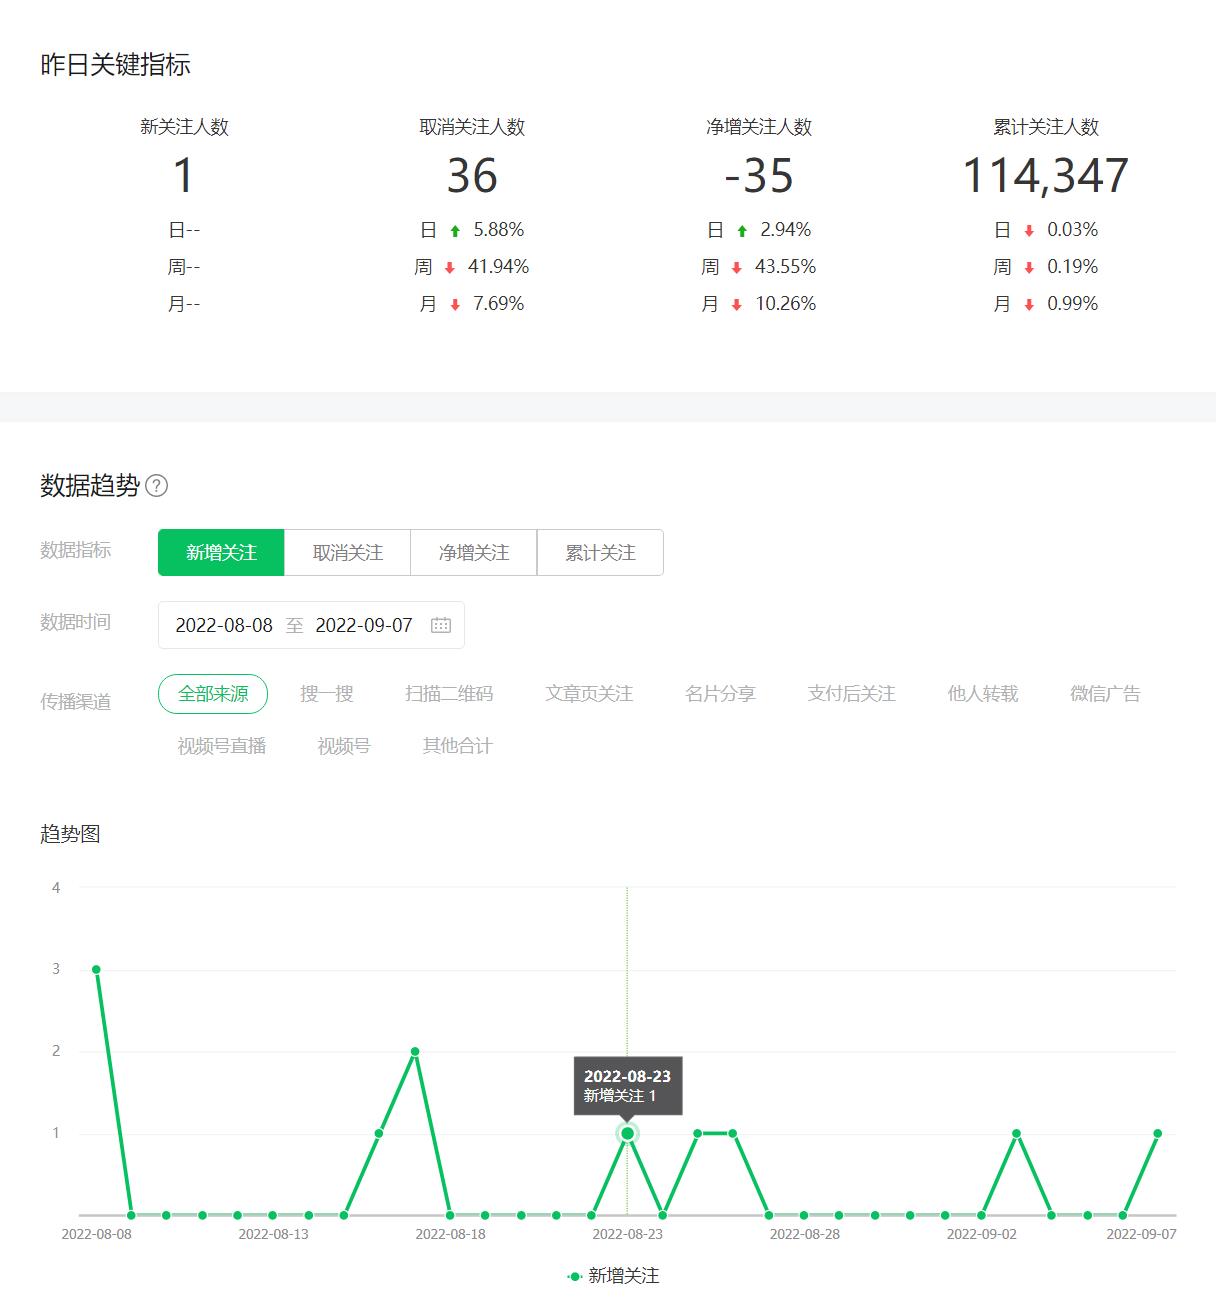Click the highlighted 2022-08-23 data point

pos(627,1133)
